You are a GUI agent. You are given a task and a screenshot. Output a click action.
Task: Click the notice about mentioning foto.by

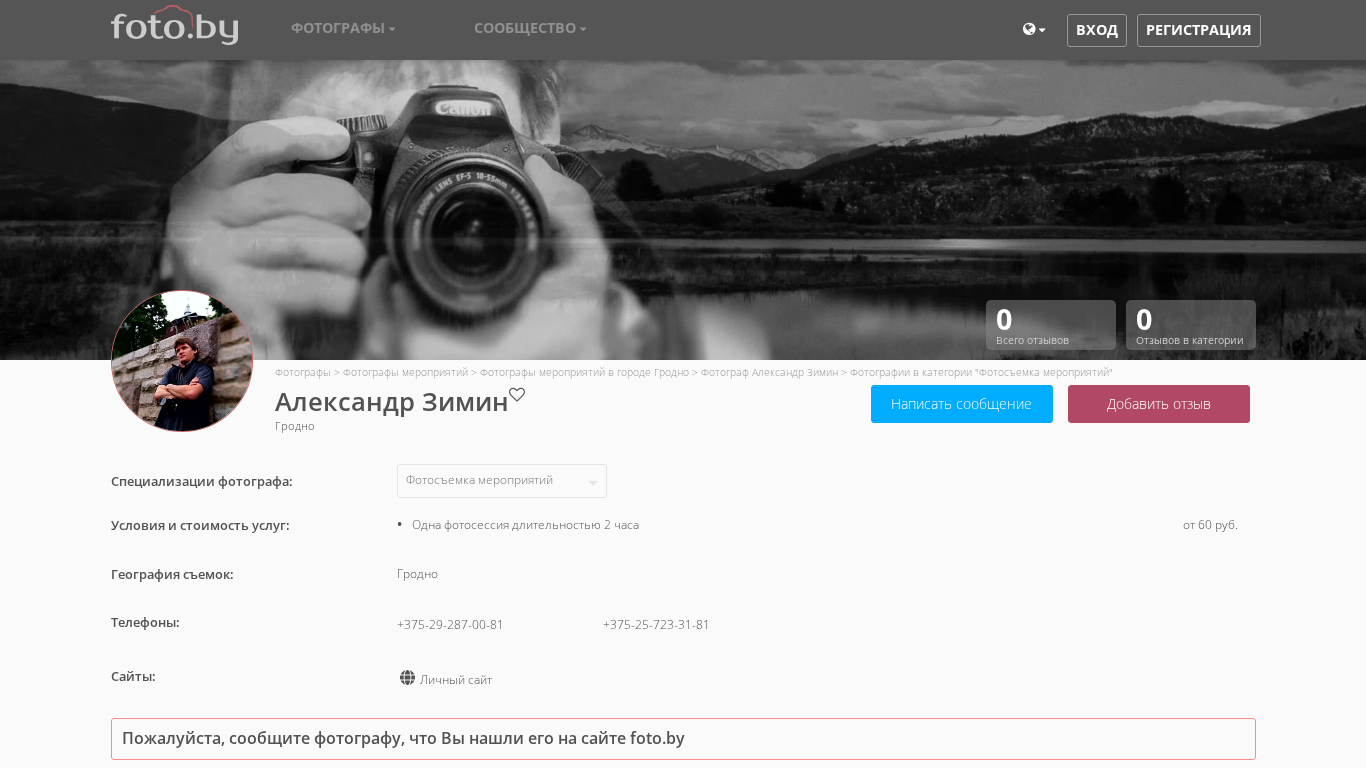pyautogui.click(x=683, y=739)
